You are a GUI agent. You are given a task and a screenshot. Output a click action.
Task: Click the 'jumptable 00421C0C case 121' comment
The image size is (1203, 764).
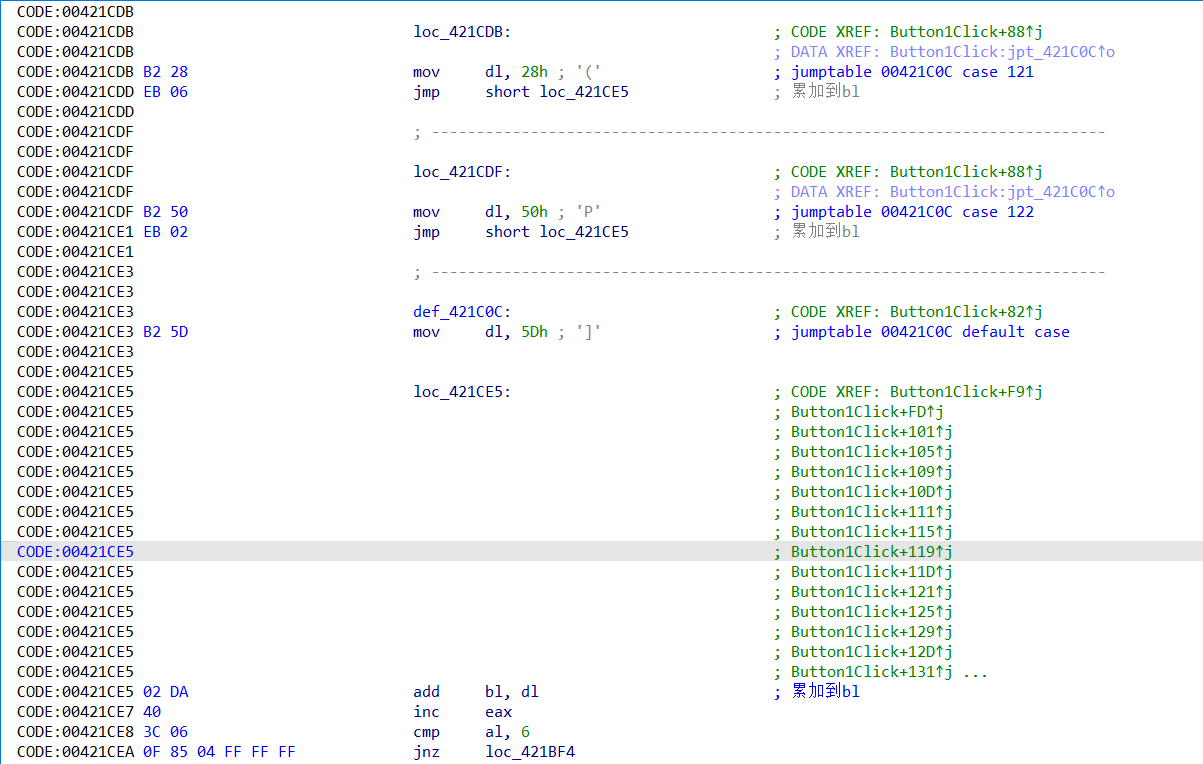pos(912,72)
